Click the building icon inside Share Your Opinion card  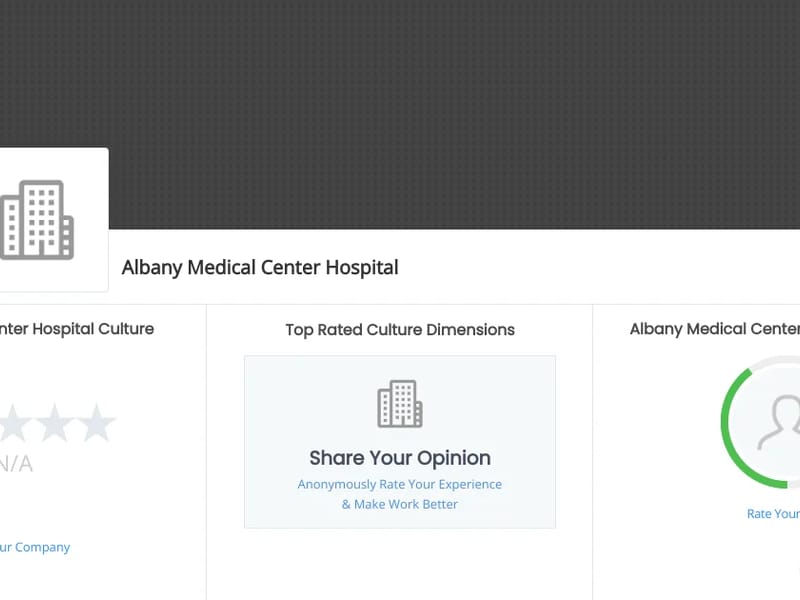(399, 405)
